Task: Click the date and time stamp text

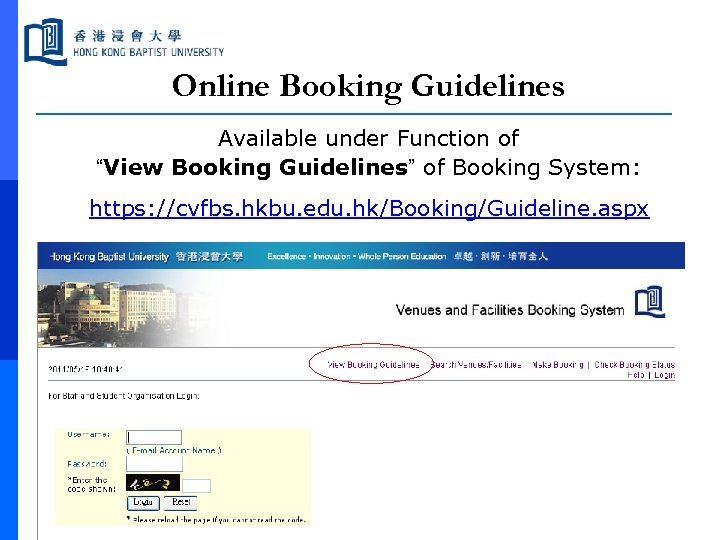Action: (86, 369)
